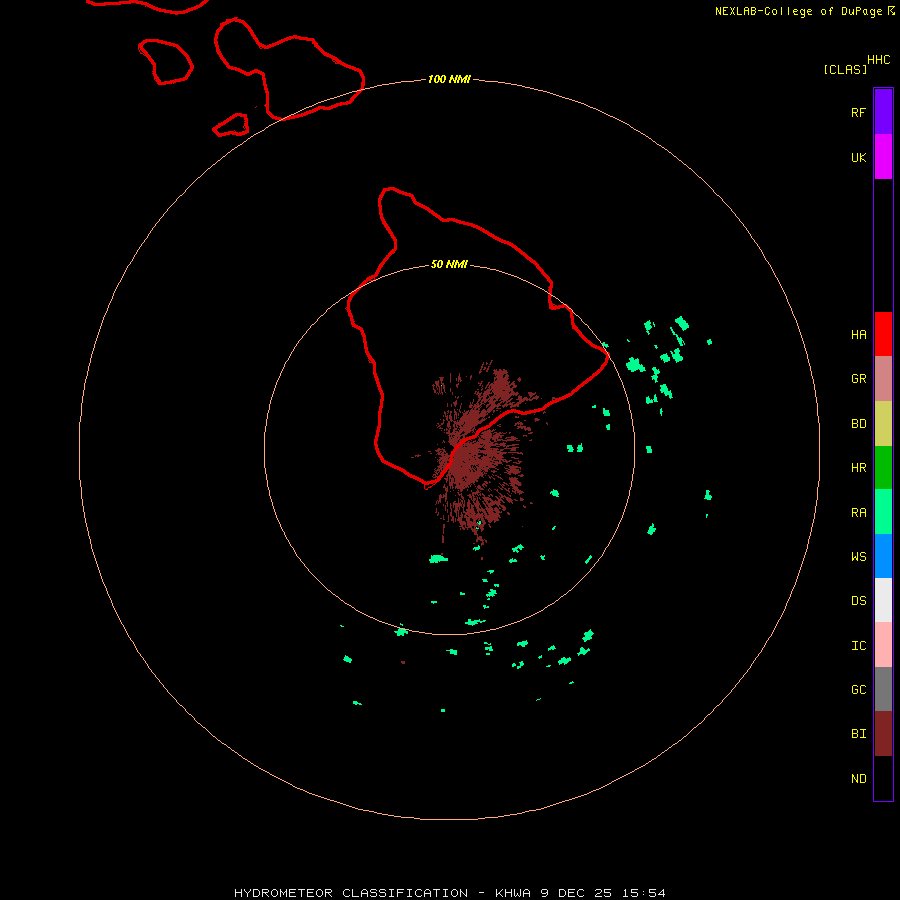This screenshot has height=900, width=900.
Task: Click the HA red legend swatch
Action: [883, 334]
